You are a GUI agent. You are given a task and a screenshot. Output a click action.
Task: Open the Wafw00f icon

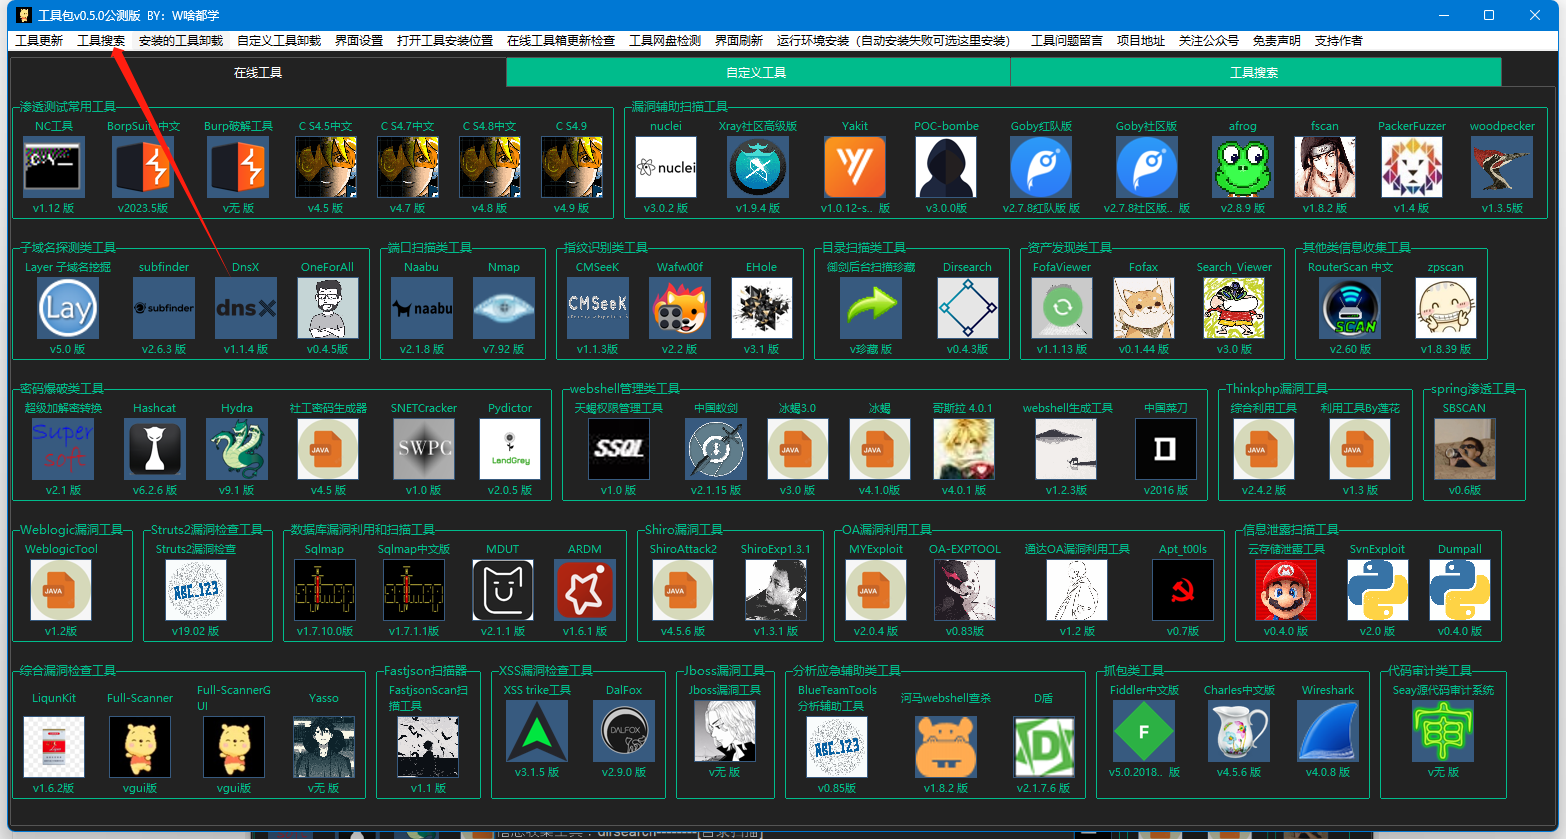[680, 308]
